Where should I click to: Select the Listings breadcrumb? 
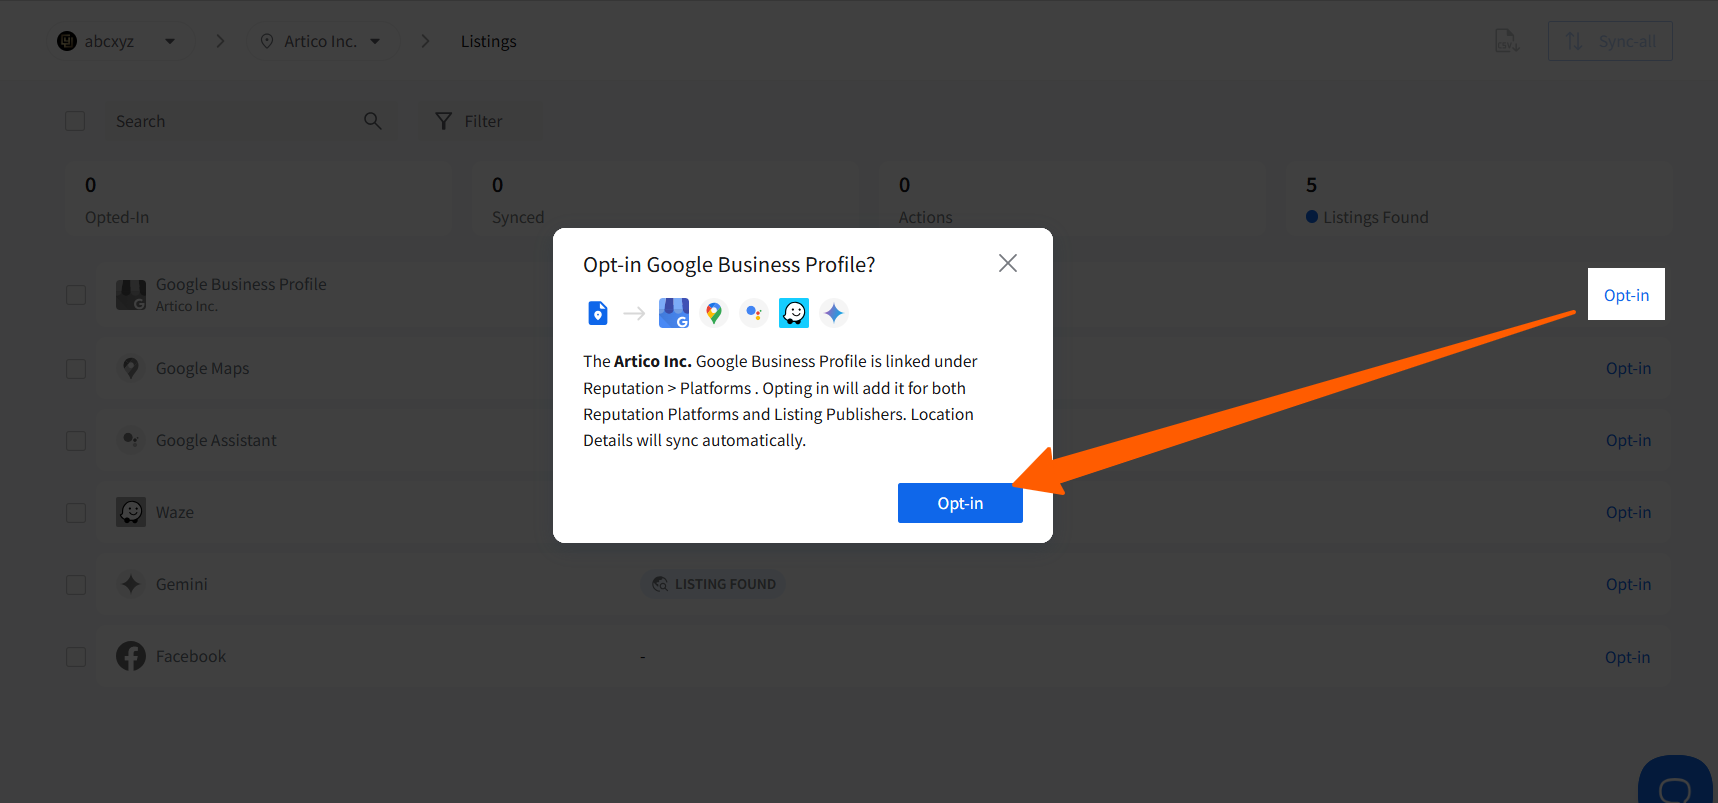[x=488, y=41]
